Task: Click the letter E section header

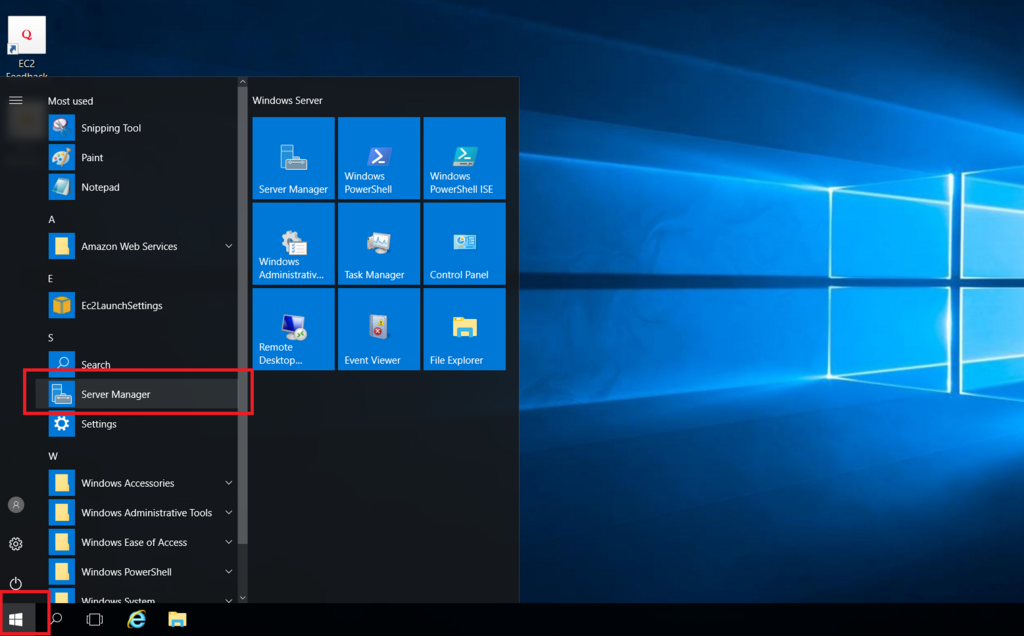Action: click(50, 279)
